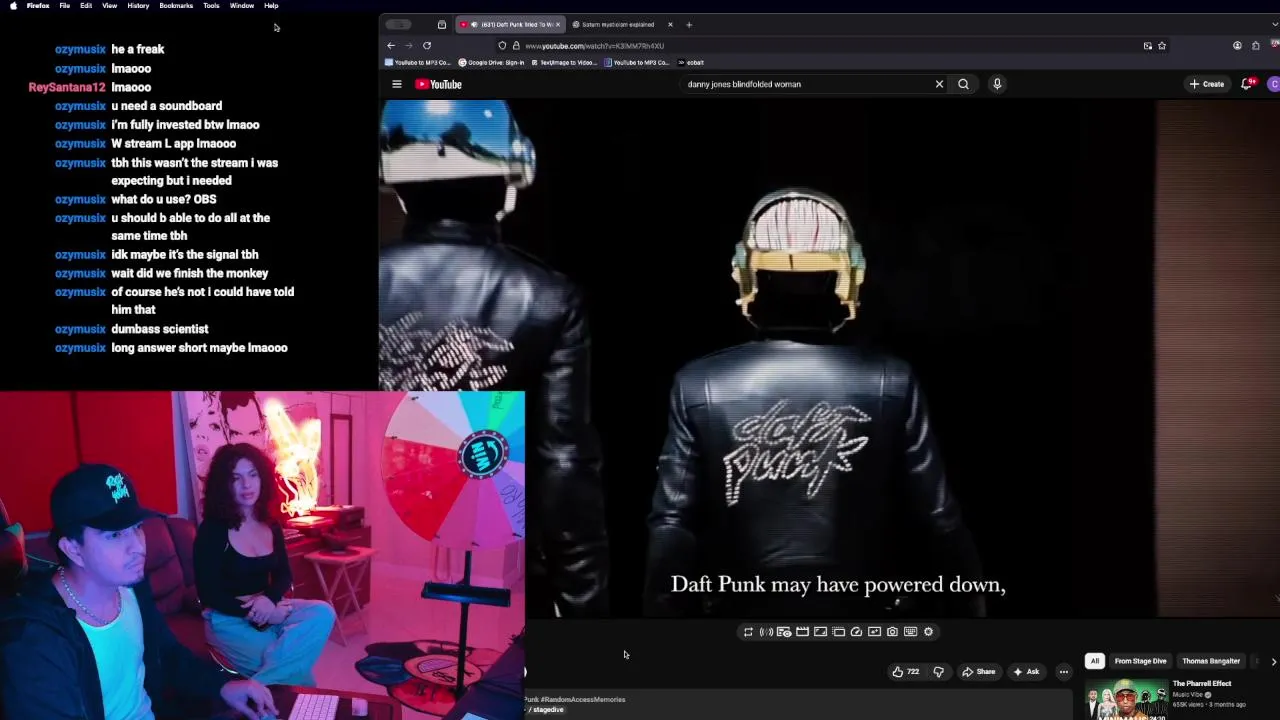Screen dimensions: 1280x720
Task: Click the stagedive channel handle
Action: [x=548, y=710]
